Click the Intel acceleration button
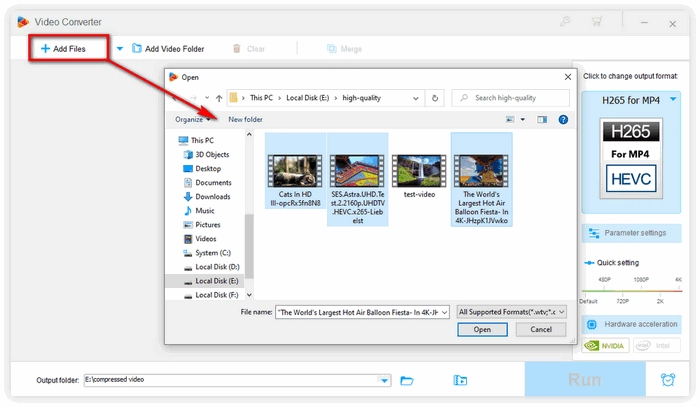This screenshot has height=407, width=700. 657,346
